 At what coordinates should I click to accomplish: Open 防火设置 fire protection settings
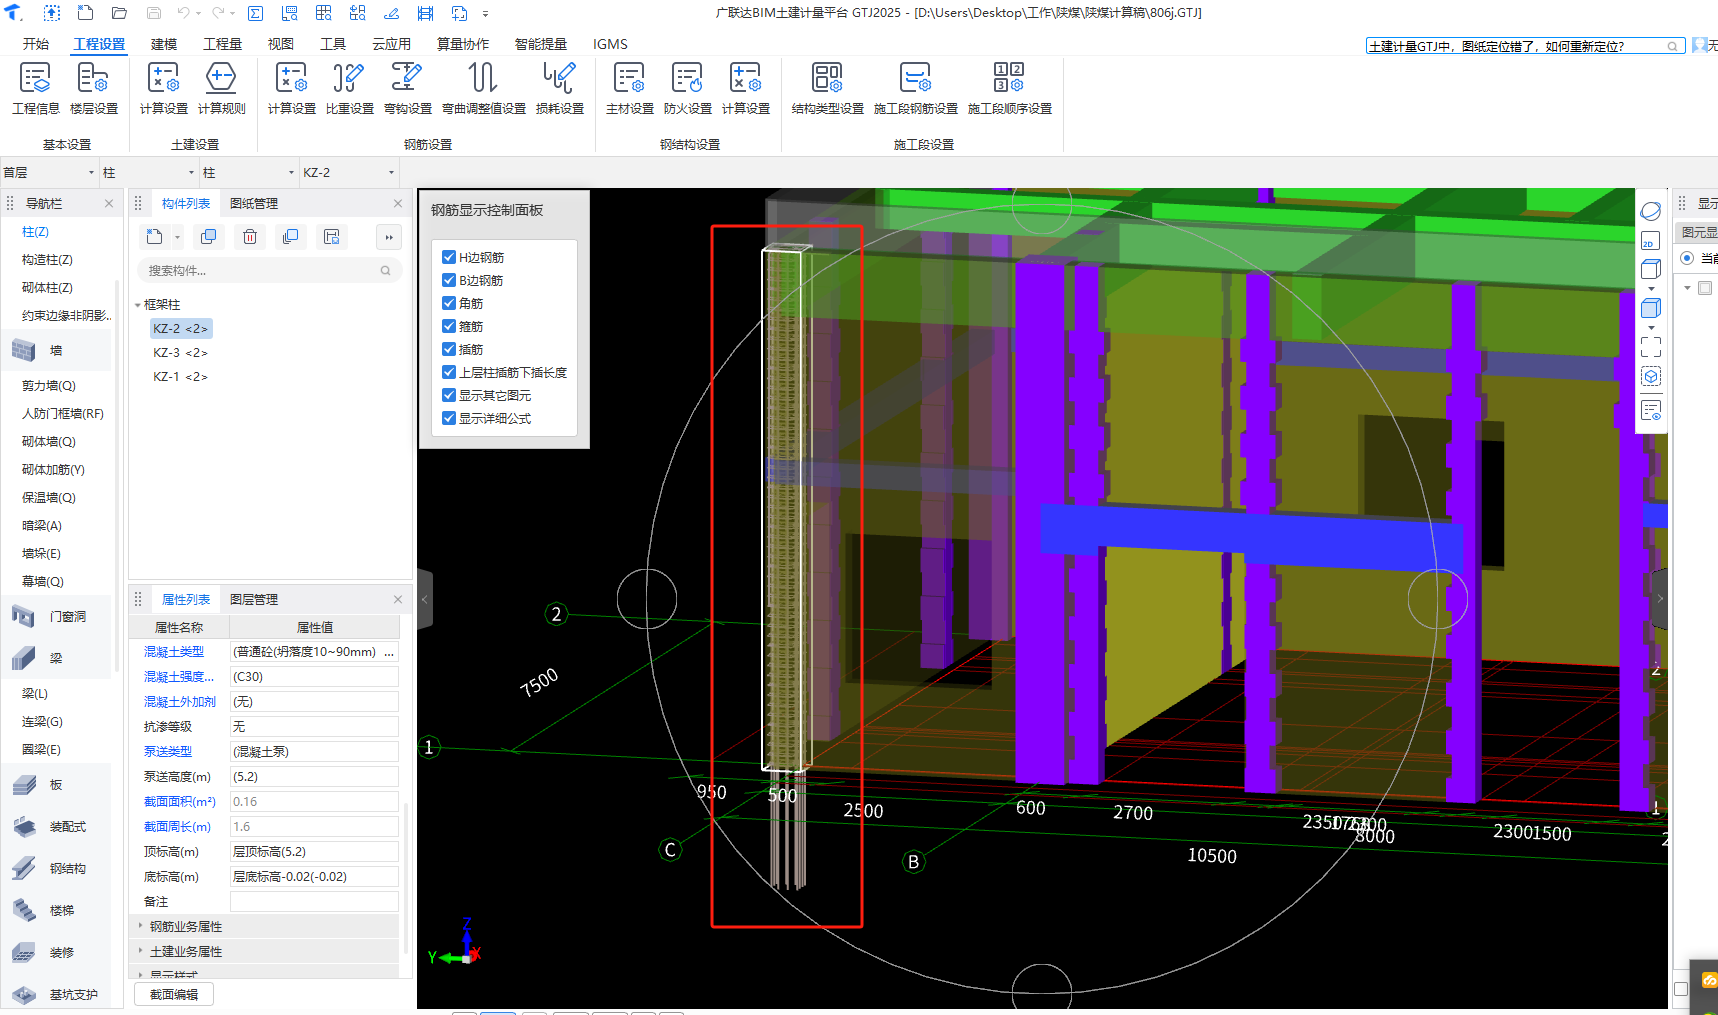(x=688, y=88)
